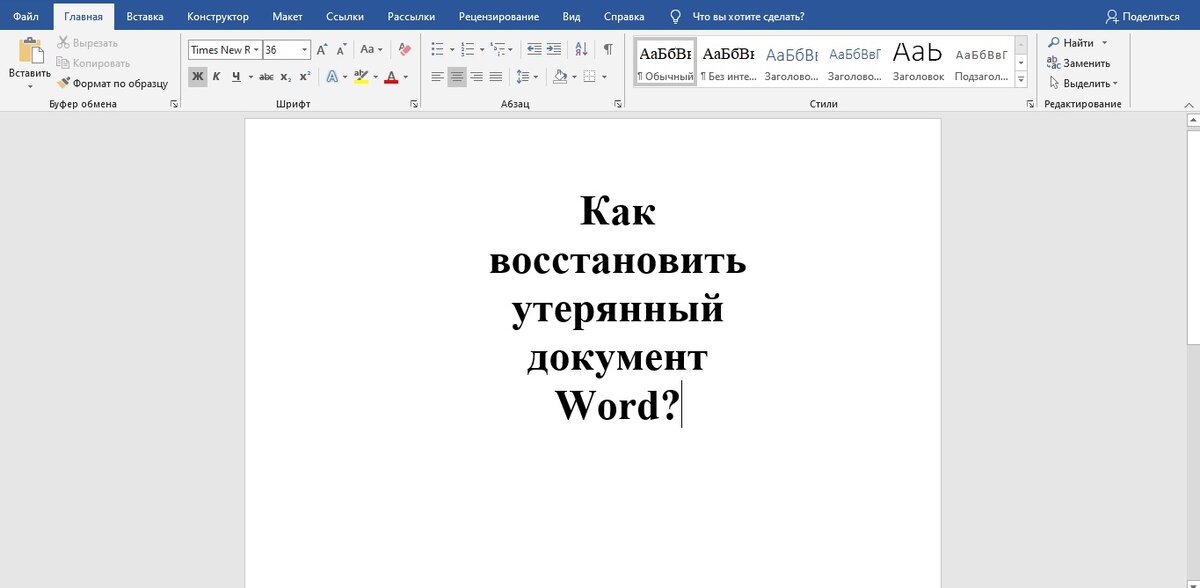Image resolution: width=1200 pixels, height=588 pixels.
Task: Apply the 'Подзагол...' subtitle style
Action: 981,62
